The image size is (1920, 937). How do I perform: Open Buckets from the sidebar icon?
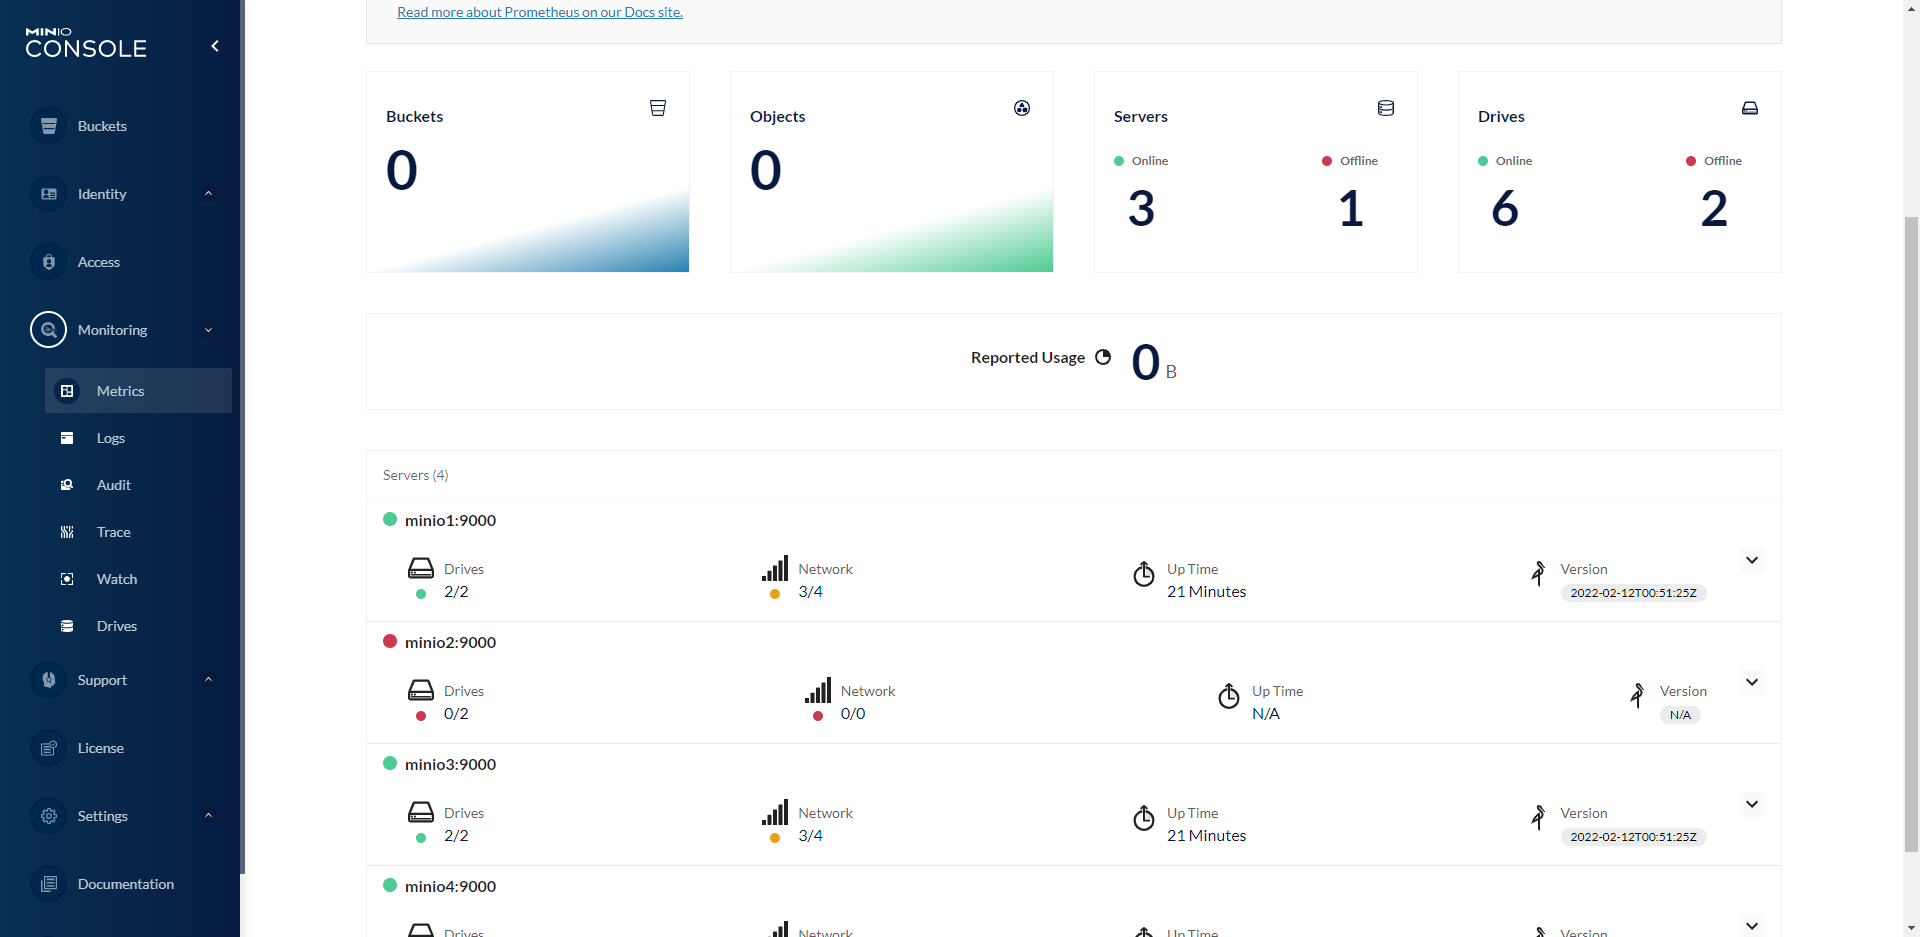coord(49,126)
